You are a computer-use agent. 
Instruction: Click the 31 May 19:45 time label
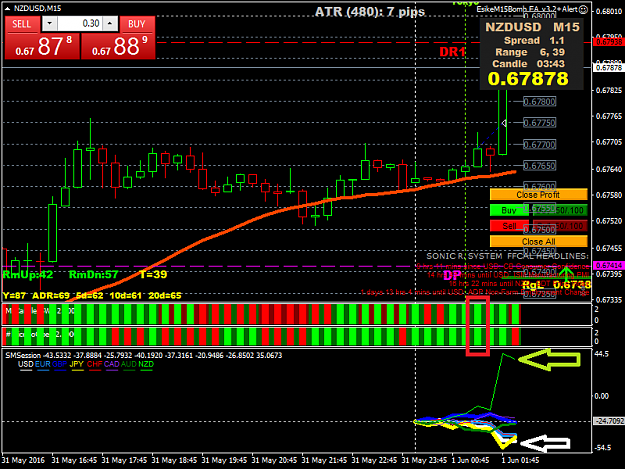point(224,460)
